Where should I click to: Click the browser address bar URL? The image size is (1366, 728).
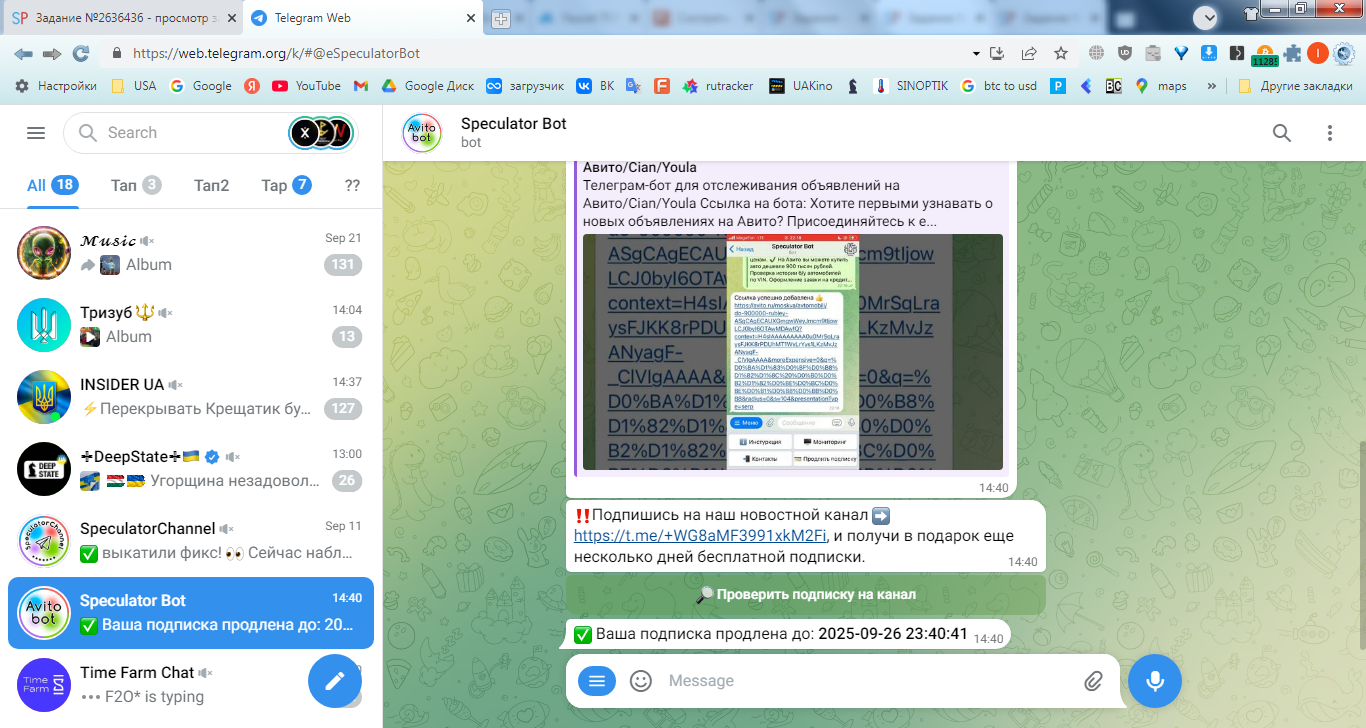click(276, 54)
